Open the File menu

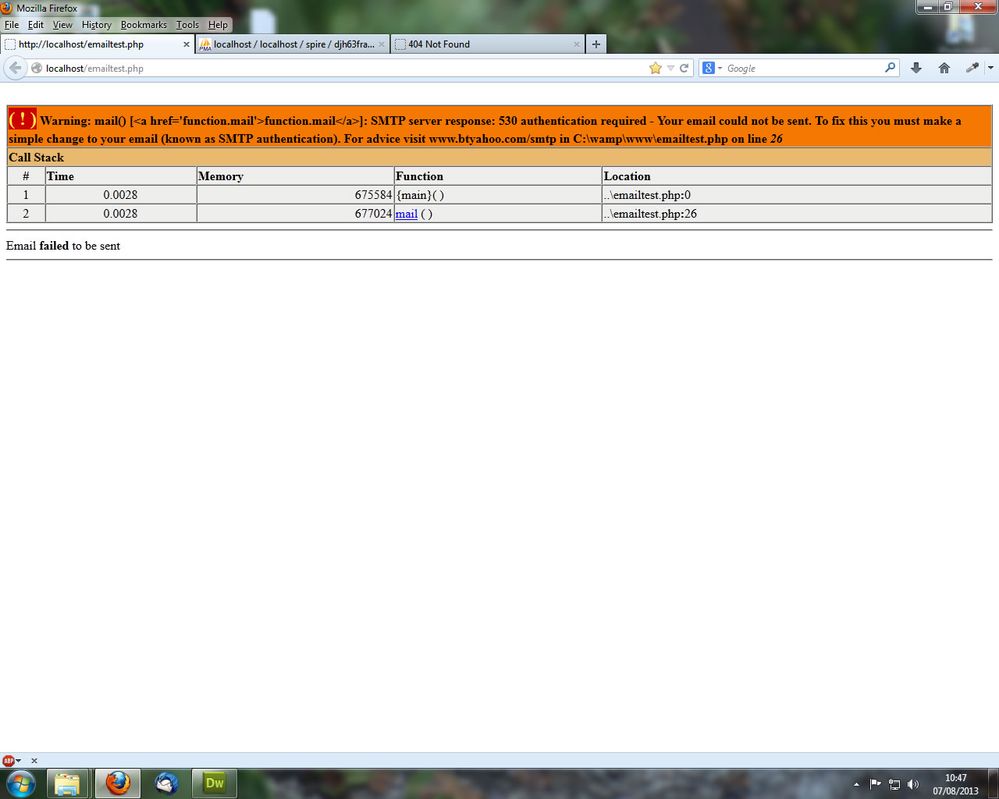coord(11,25)
